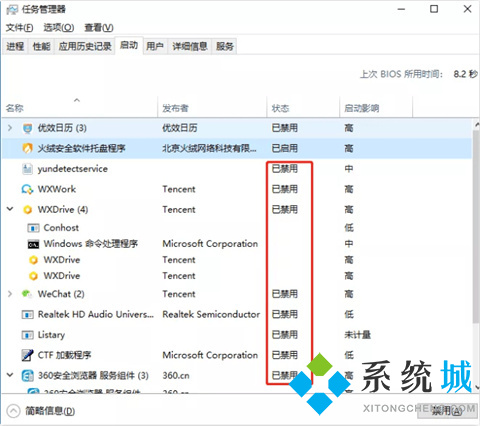Click the WeChat (2) icon
The height and width of the screenshot is (426, 480).
[27, 294]
